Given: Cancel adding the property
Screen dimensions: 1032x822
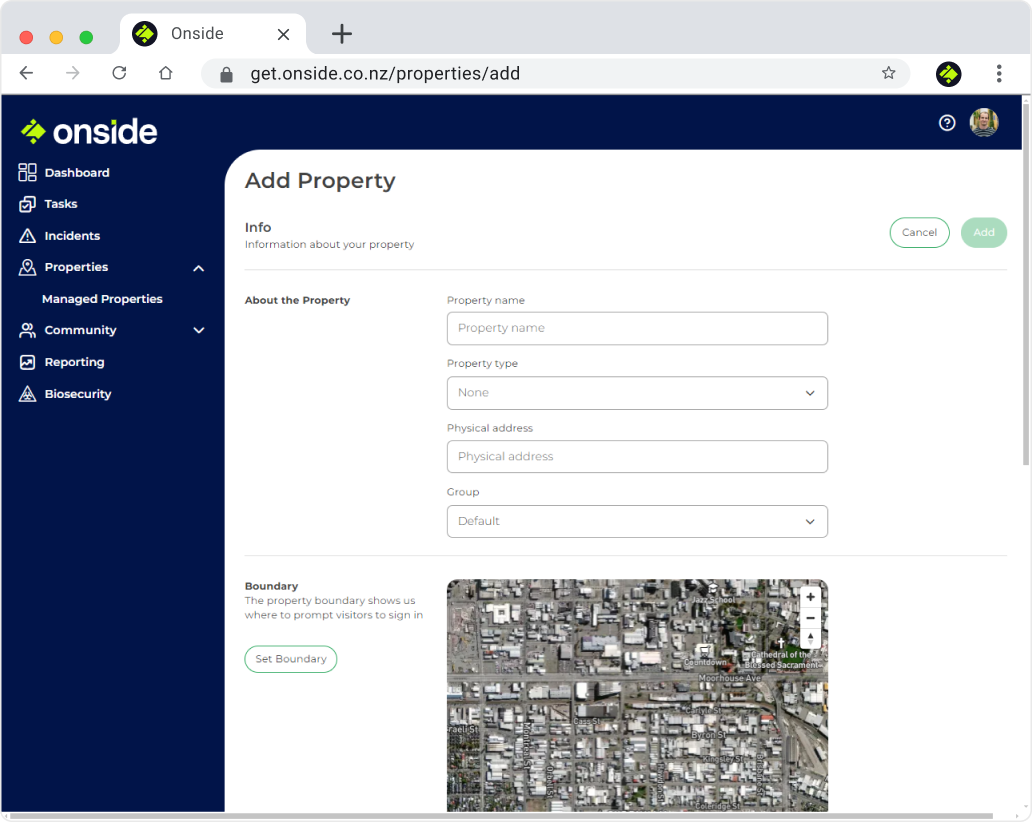Looking at the screenshot, I should [919, 232].
